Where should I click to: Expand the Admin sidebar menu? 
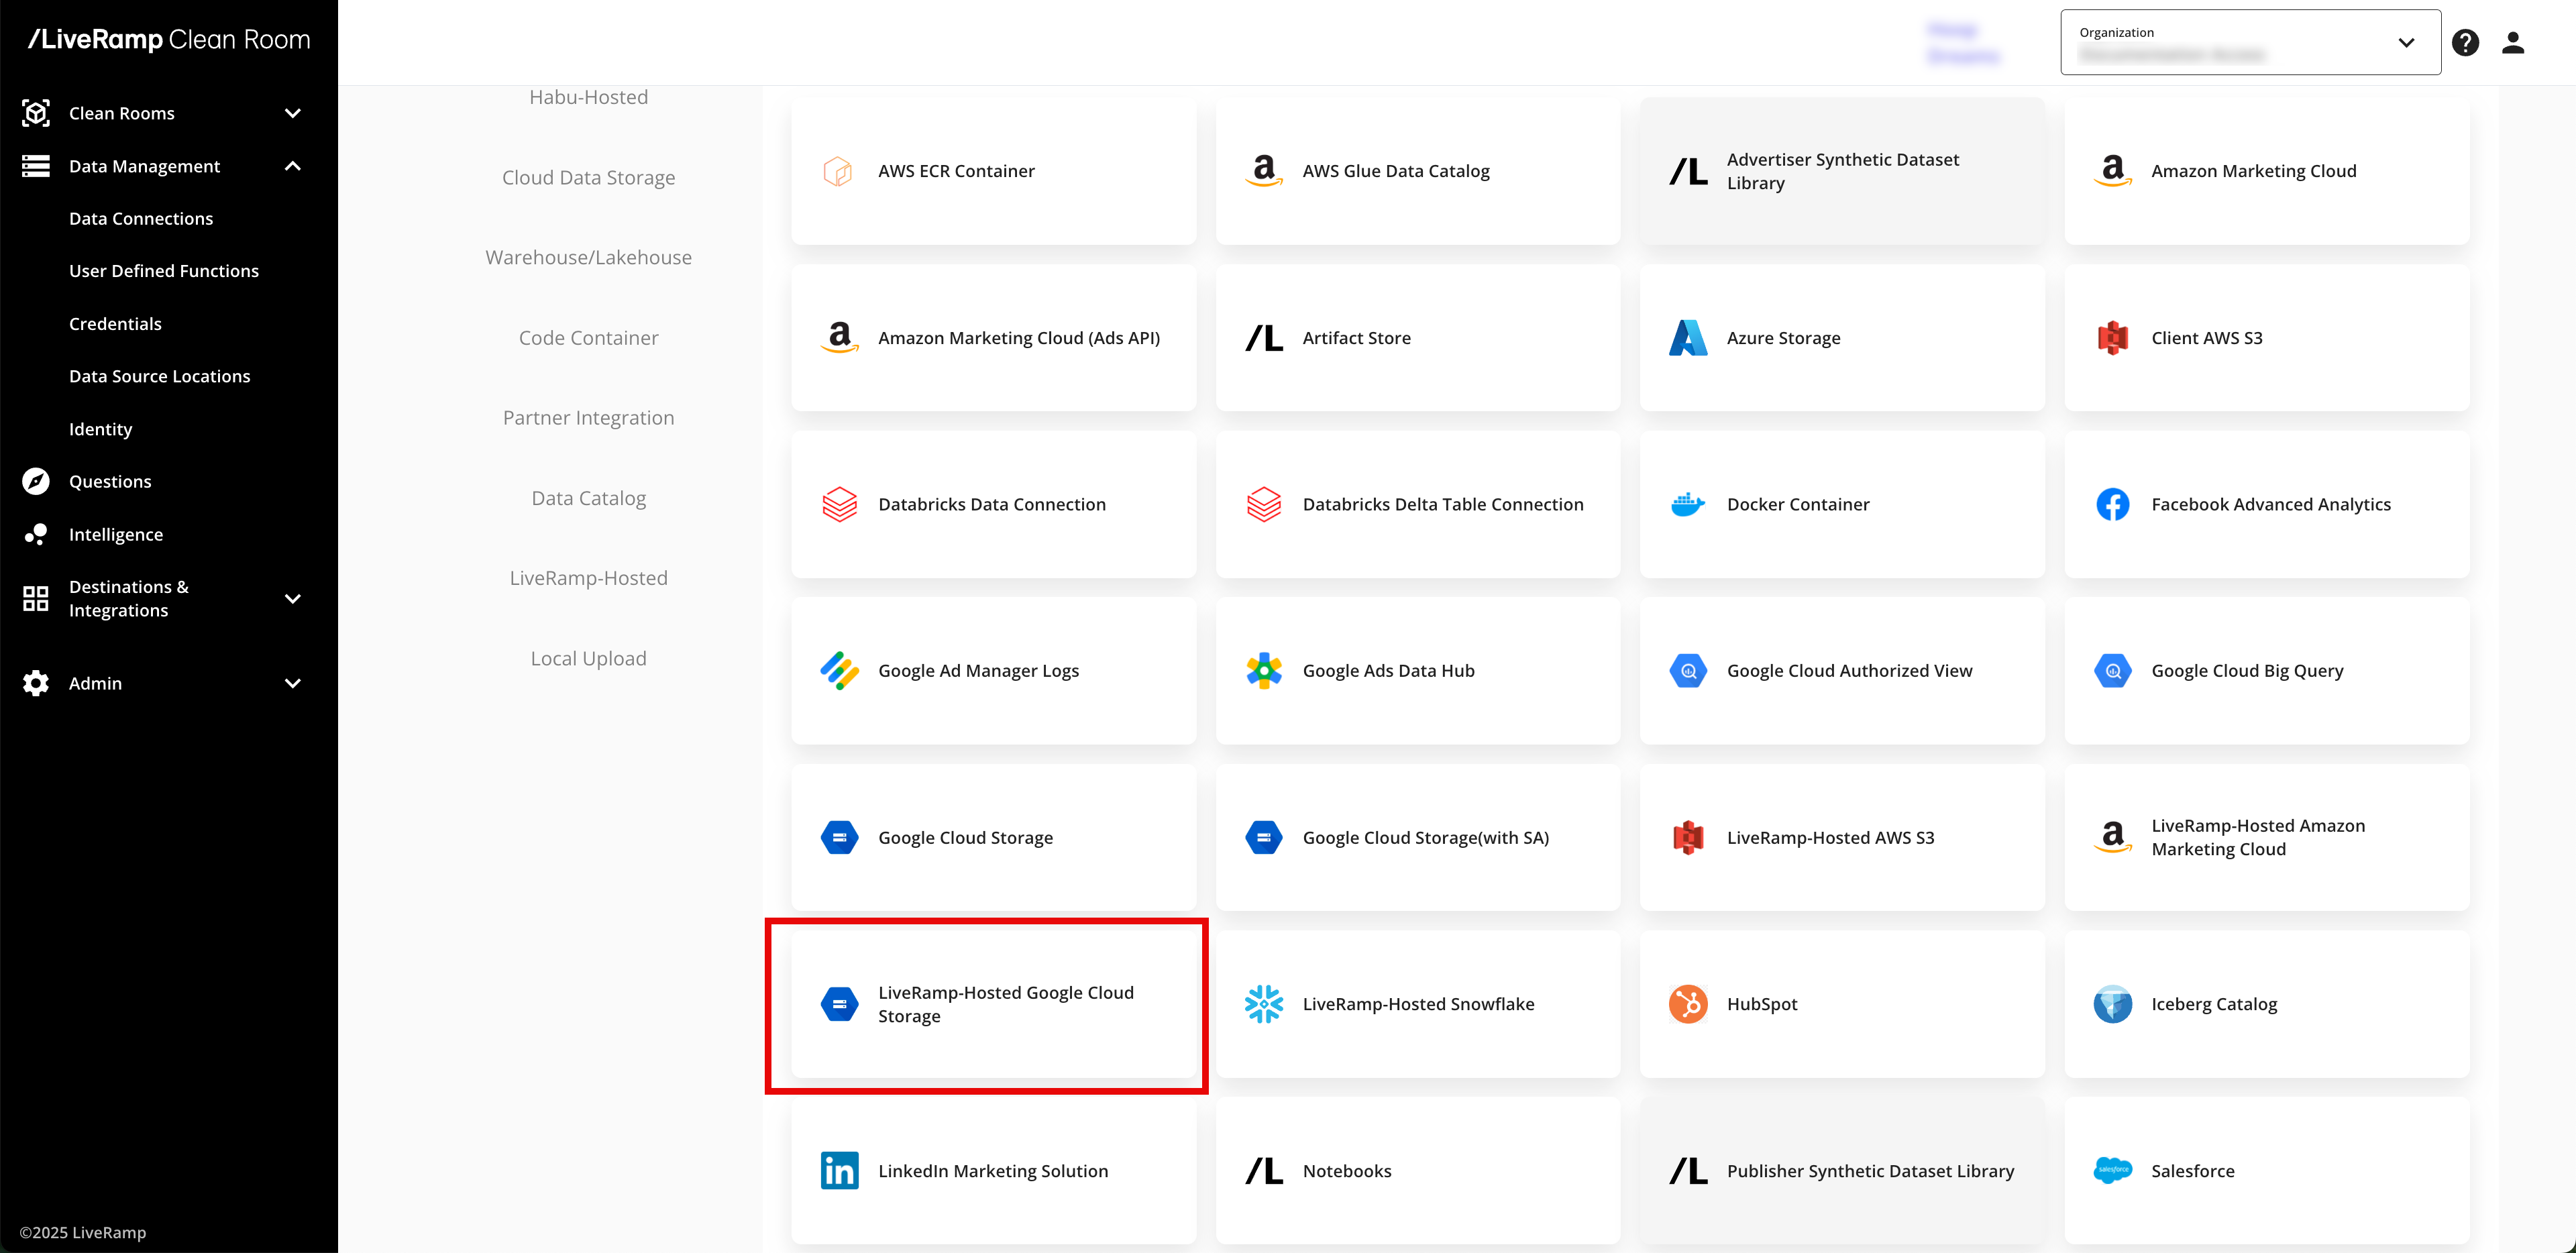coord(293,683)
